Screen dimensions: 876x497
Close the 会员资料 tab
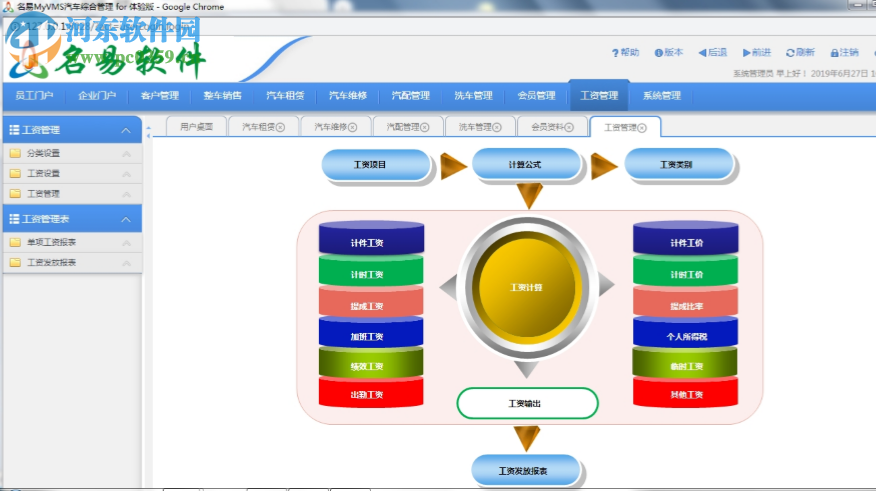coord(569,127)
